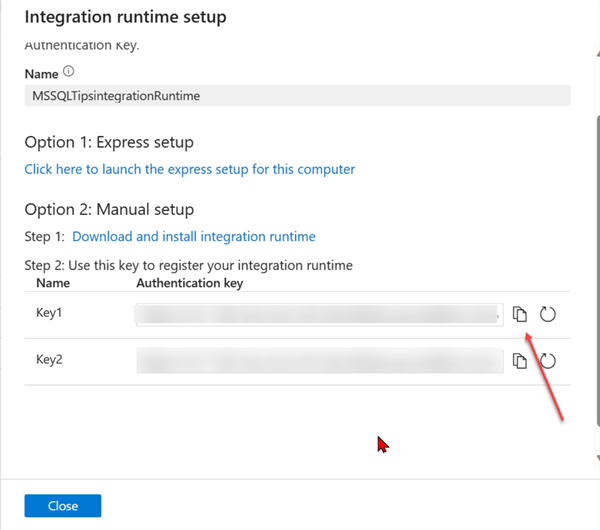Click the Key1 row label

click(x=49, y=313)
